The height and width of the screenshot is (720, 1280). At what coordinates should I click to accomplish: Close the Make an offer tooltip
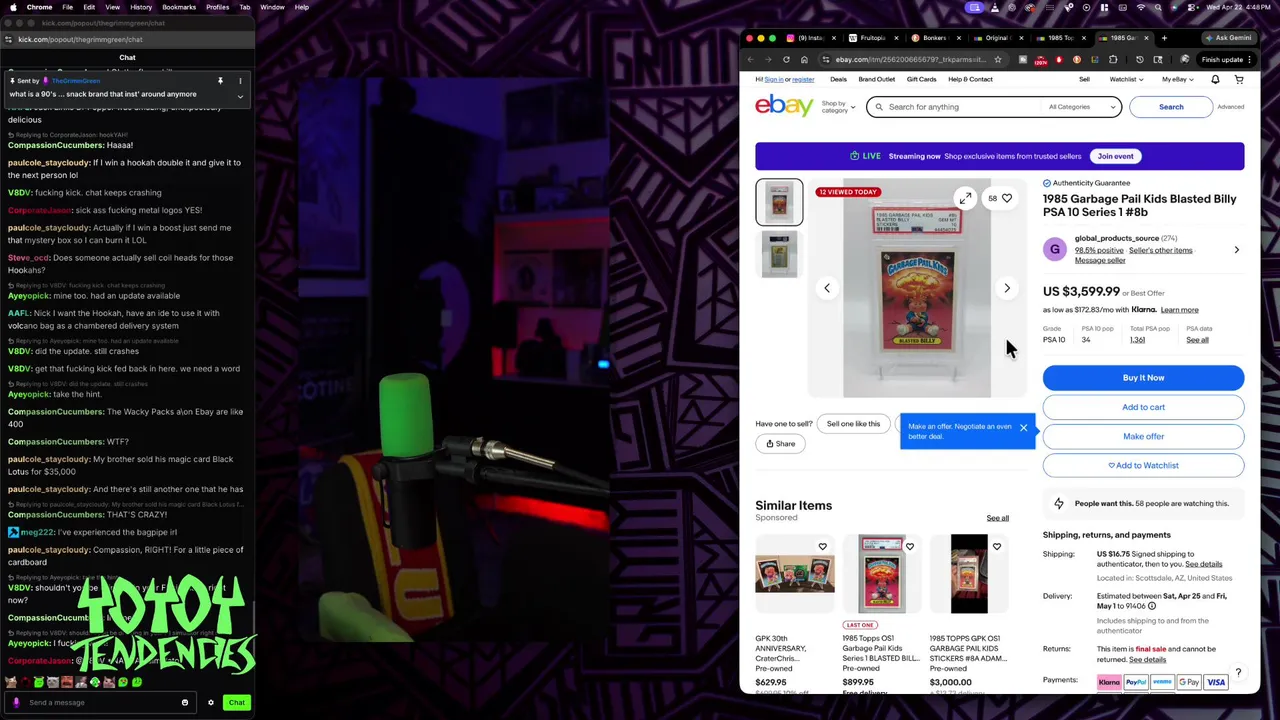(x=1023, y=428)
